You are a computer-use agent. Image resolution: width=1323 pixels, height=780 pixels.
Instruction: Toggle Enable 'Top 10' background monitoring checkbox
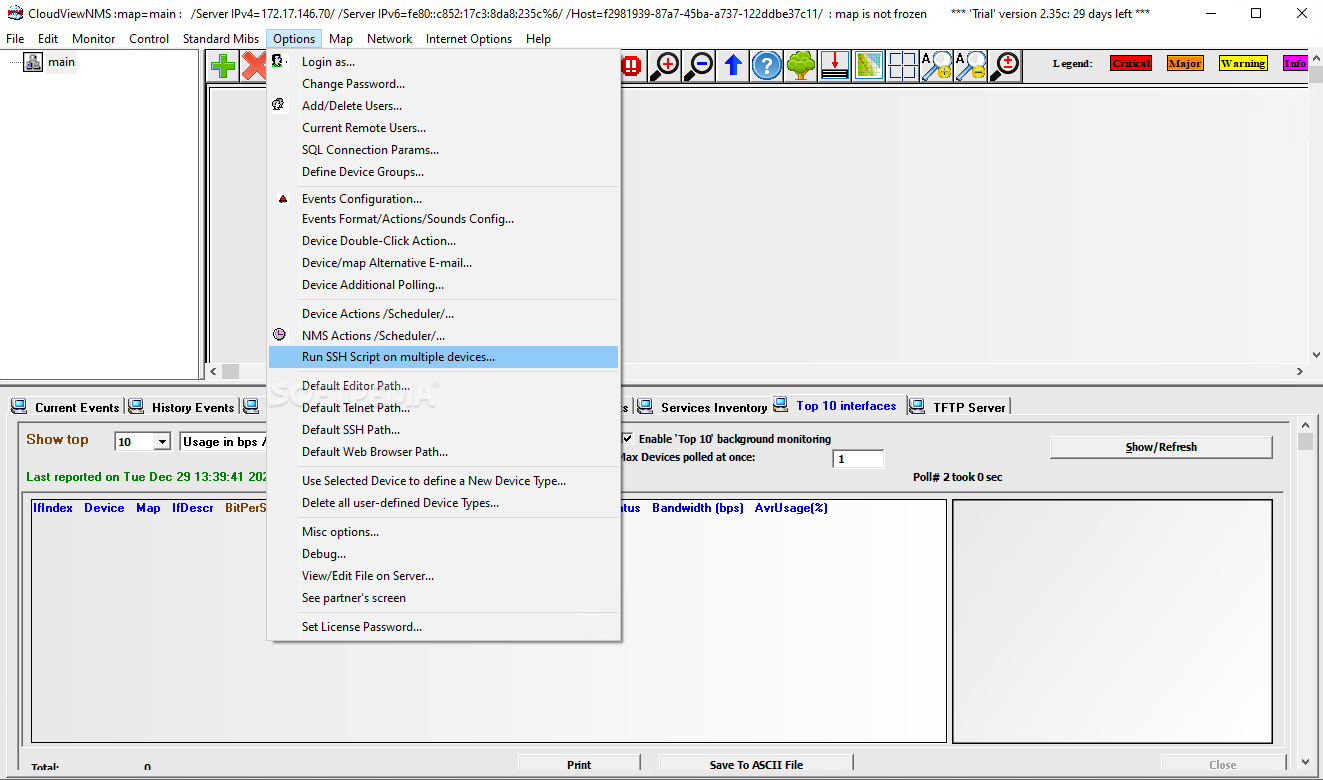[627, 438]
